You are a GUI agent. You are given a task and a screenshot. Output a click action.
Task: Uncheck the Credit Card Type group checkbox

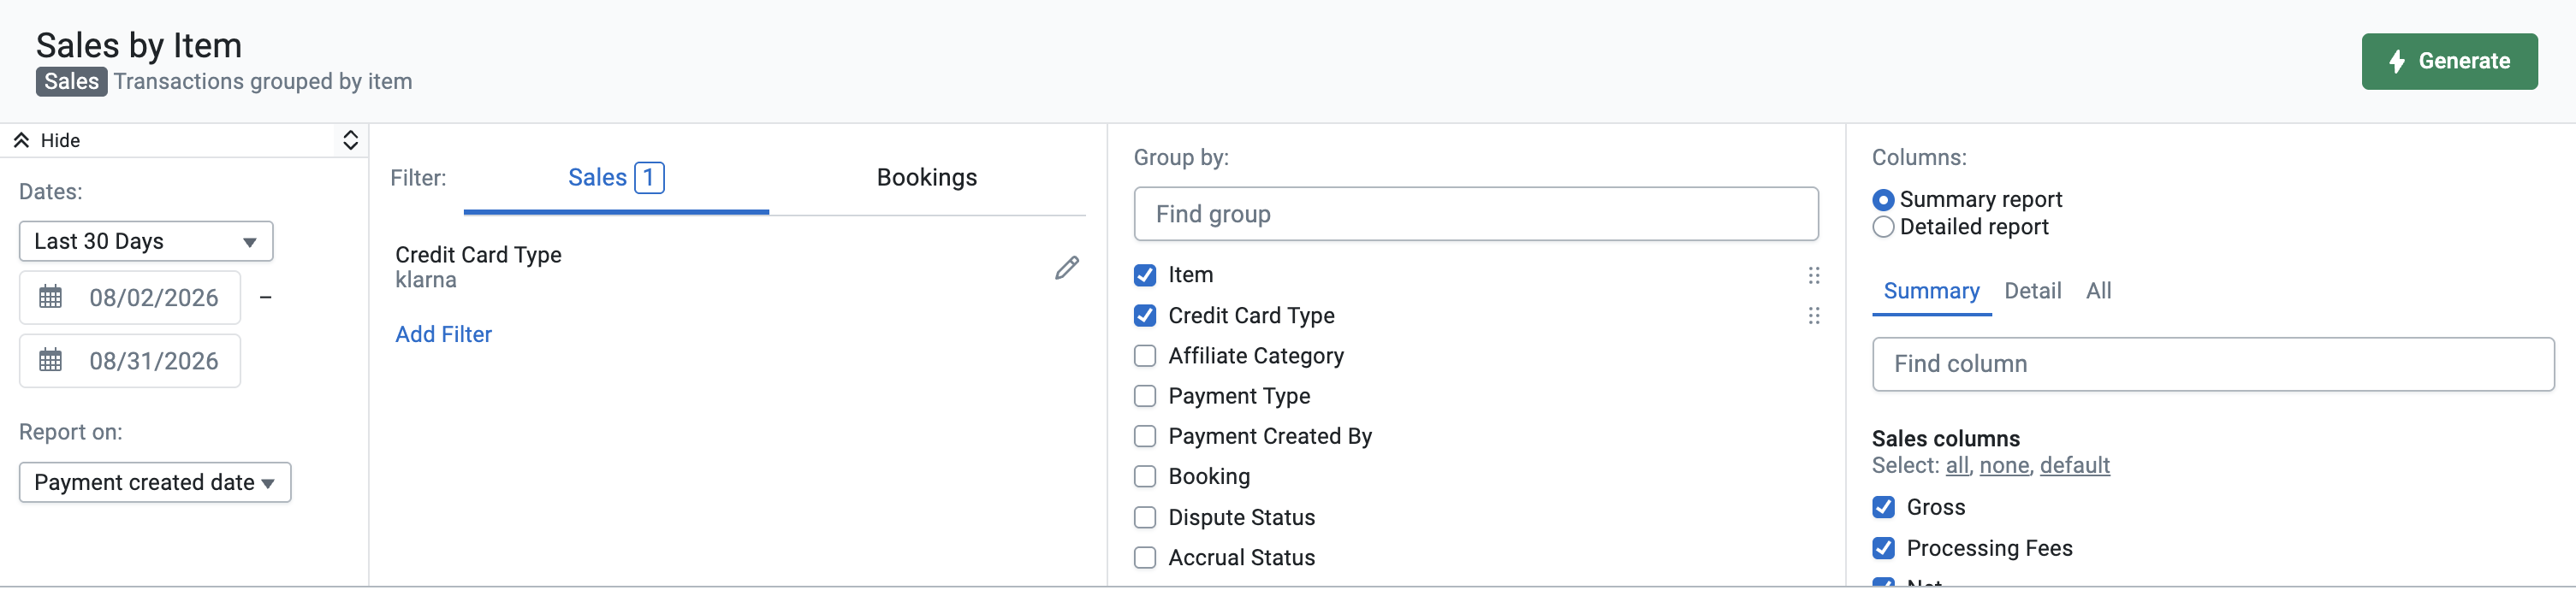pos(1145,316)
